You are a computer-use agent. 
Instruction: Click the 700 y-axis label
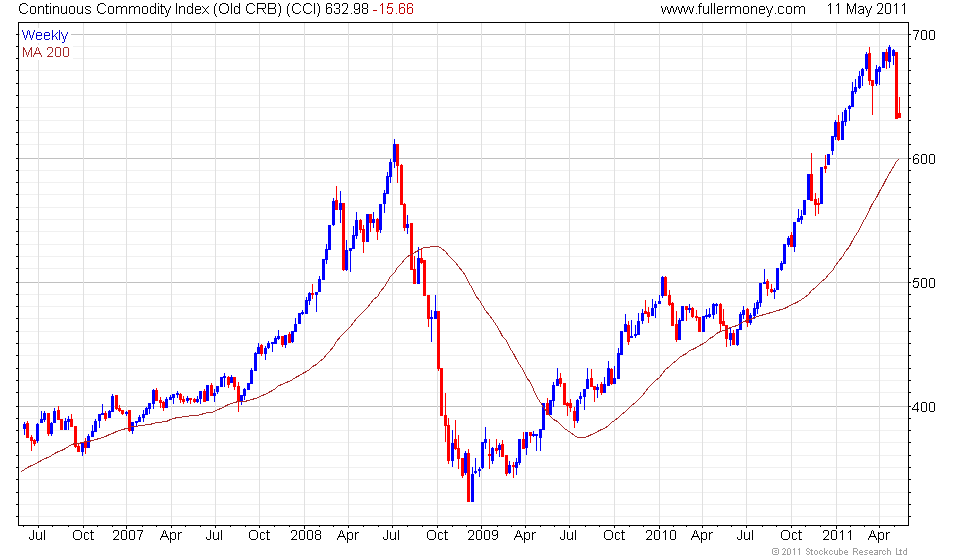[x=924, y=35]
